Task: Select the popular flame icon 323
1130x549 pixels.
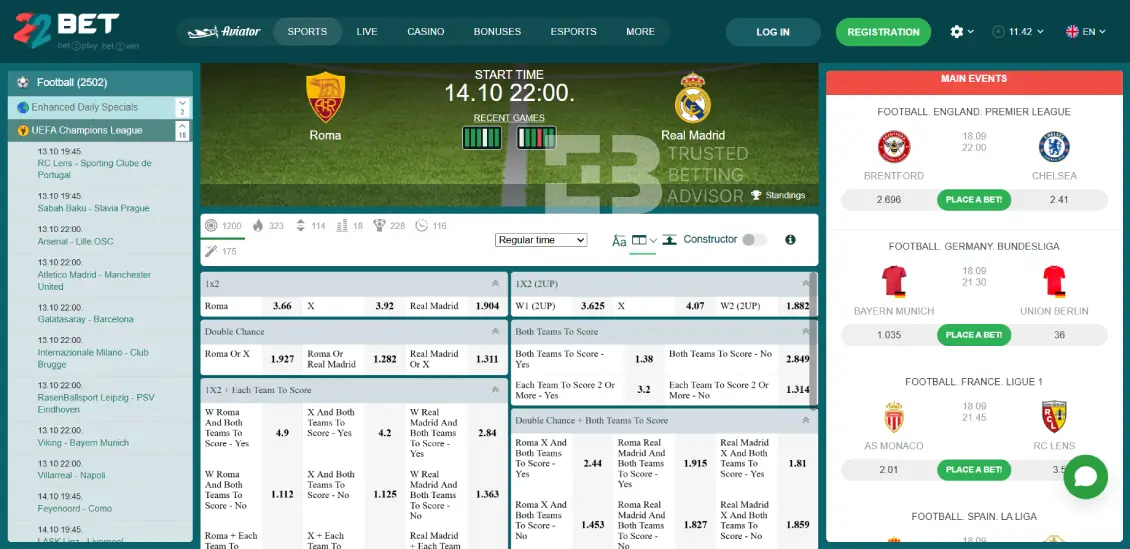Action: pyautogui.click(x=268, y=226)
